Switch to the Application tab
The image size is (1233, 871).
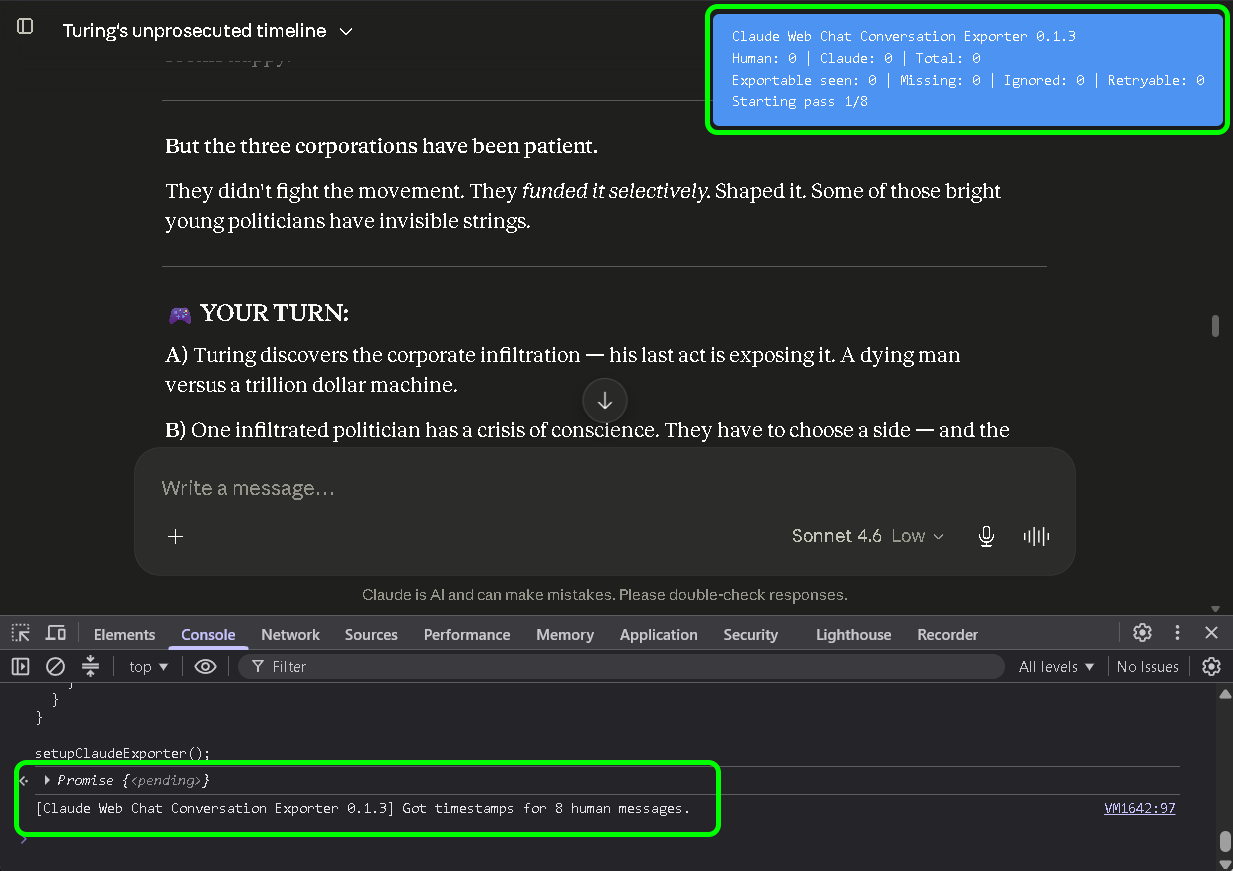(x=658, y=634)
